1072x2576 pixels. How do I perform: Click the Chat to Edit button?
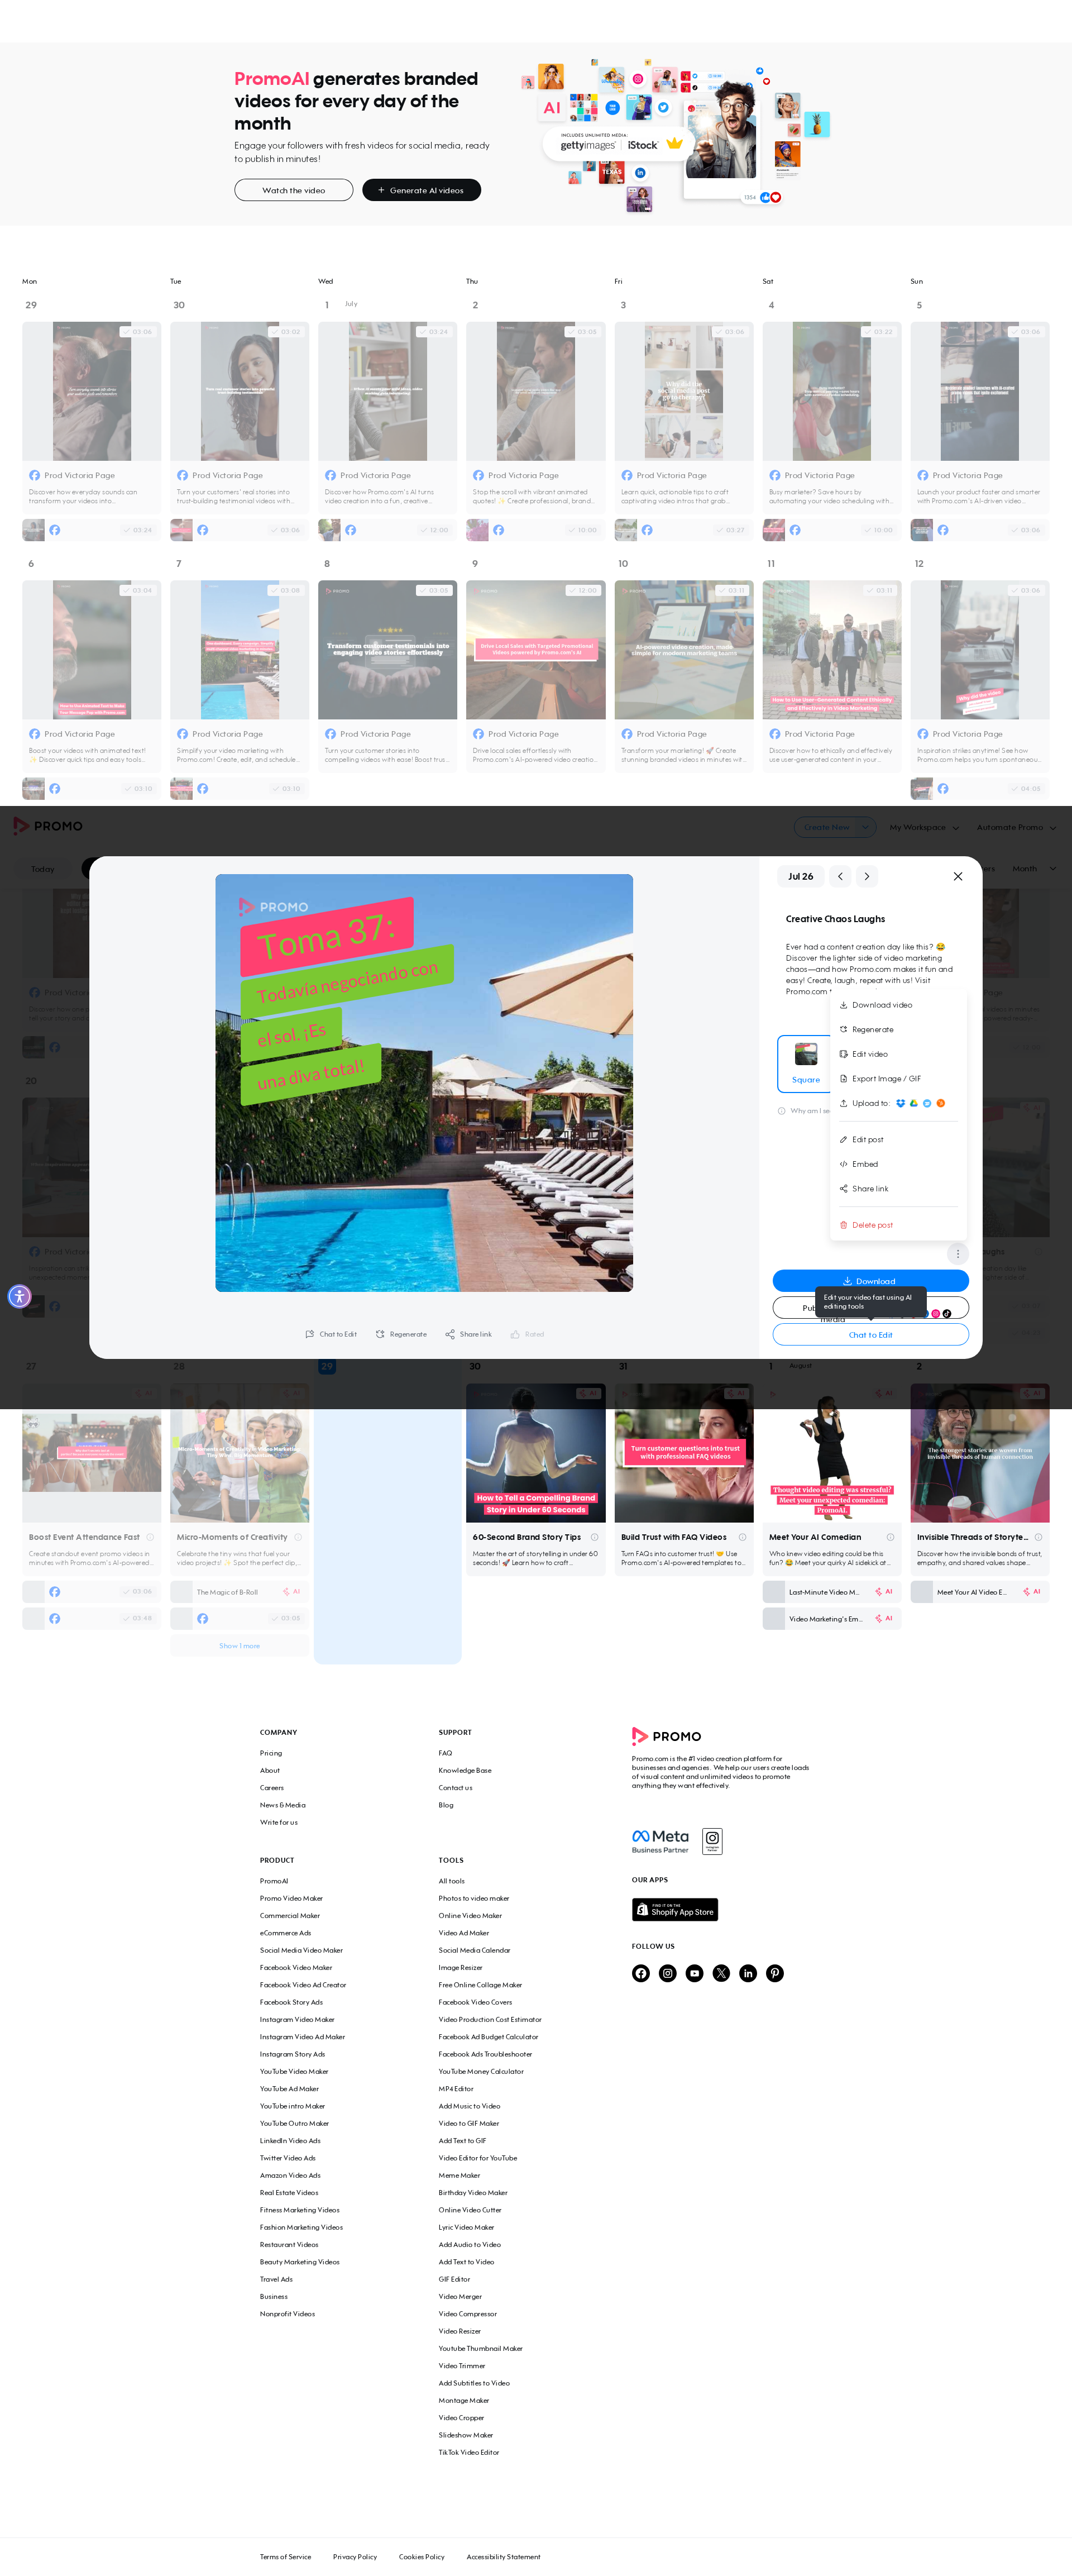[870, 1334]
